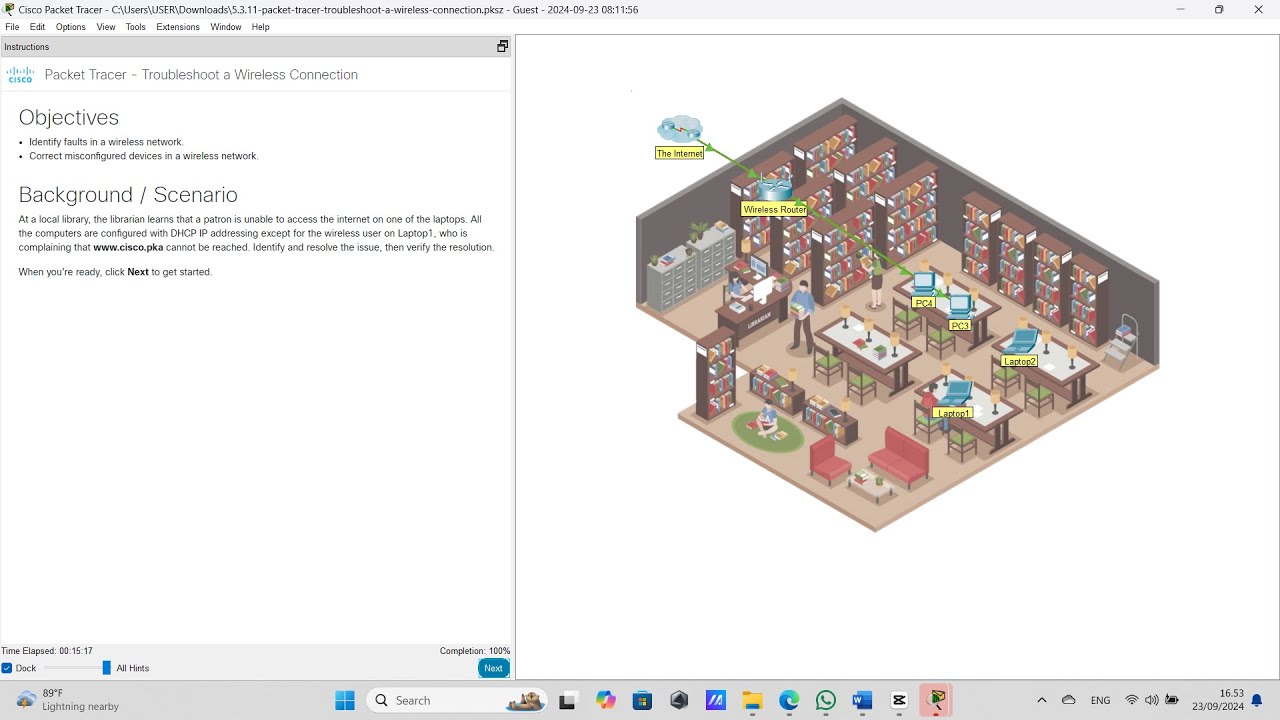Open WhatsApp from taskbar

[x=826, y=700]
